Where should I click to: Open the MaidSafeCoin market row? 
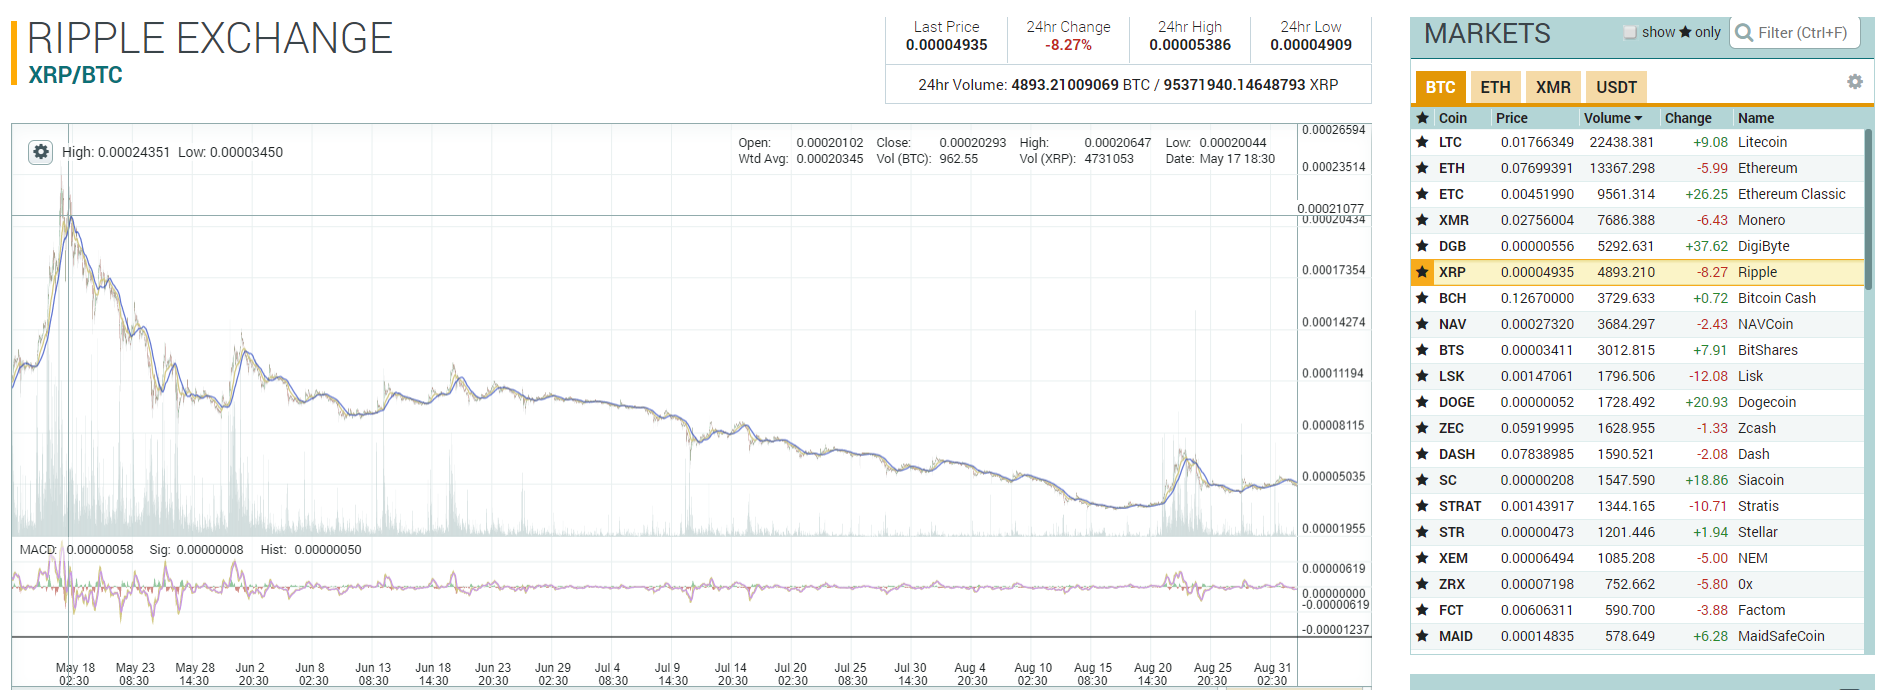pos(1637,636)
